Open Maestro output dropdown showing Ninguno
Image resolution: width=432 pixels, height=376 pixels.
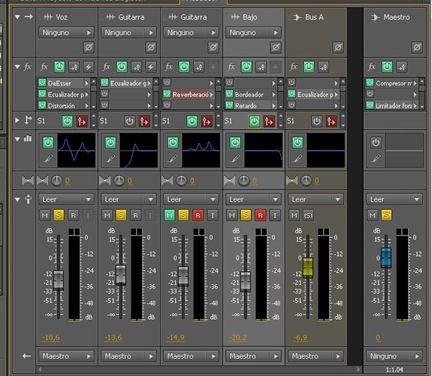tap(394, 356)
